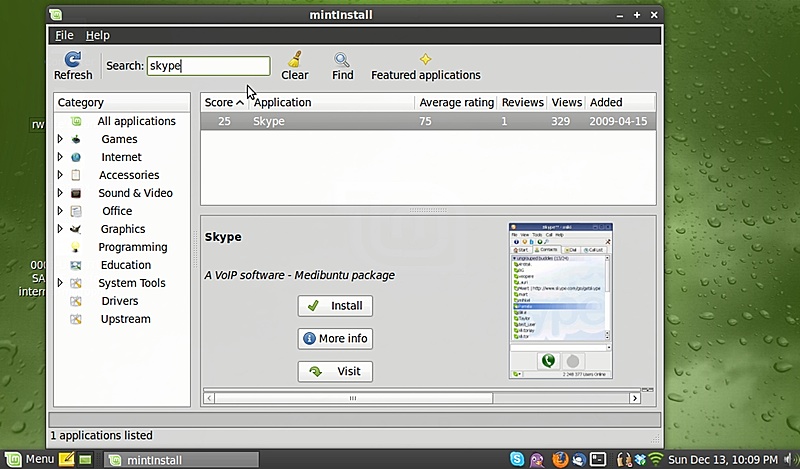Click the Install button for Skype

(x=335, y=306)
